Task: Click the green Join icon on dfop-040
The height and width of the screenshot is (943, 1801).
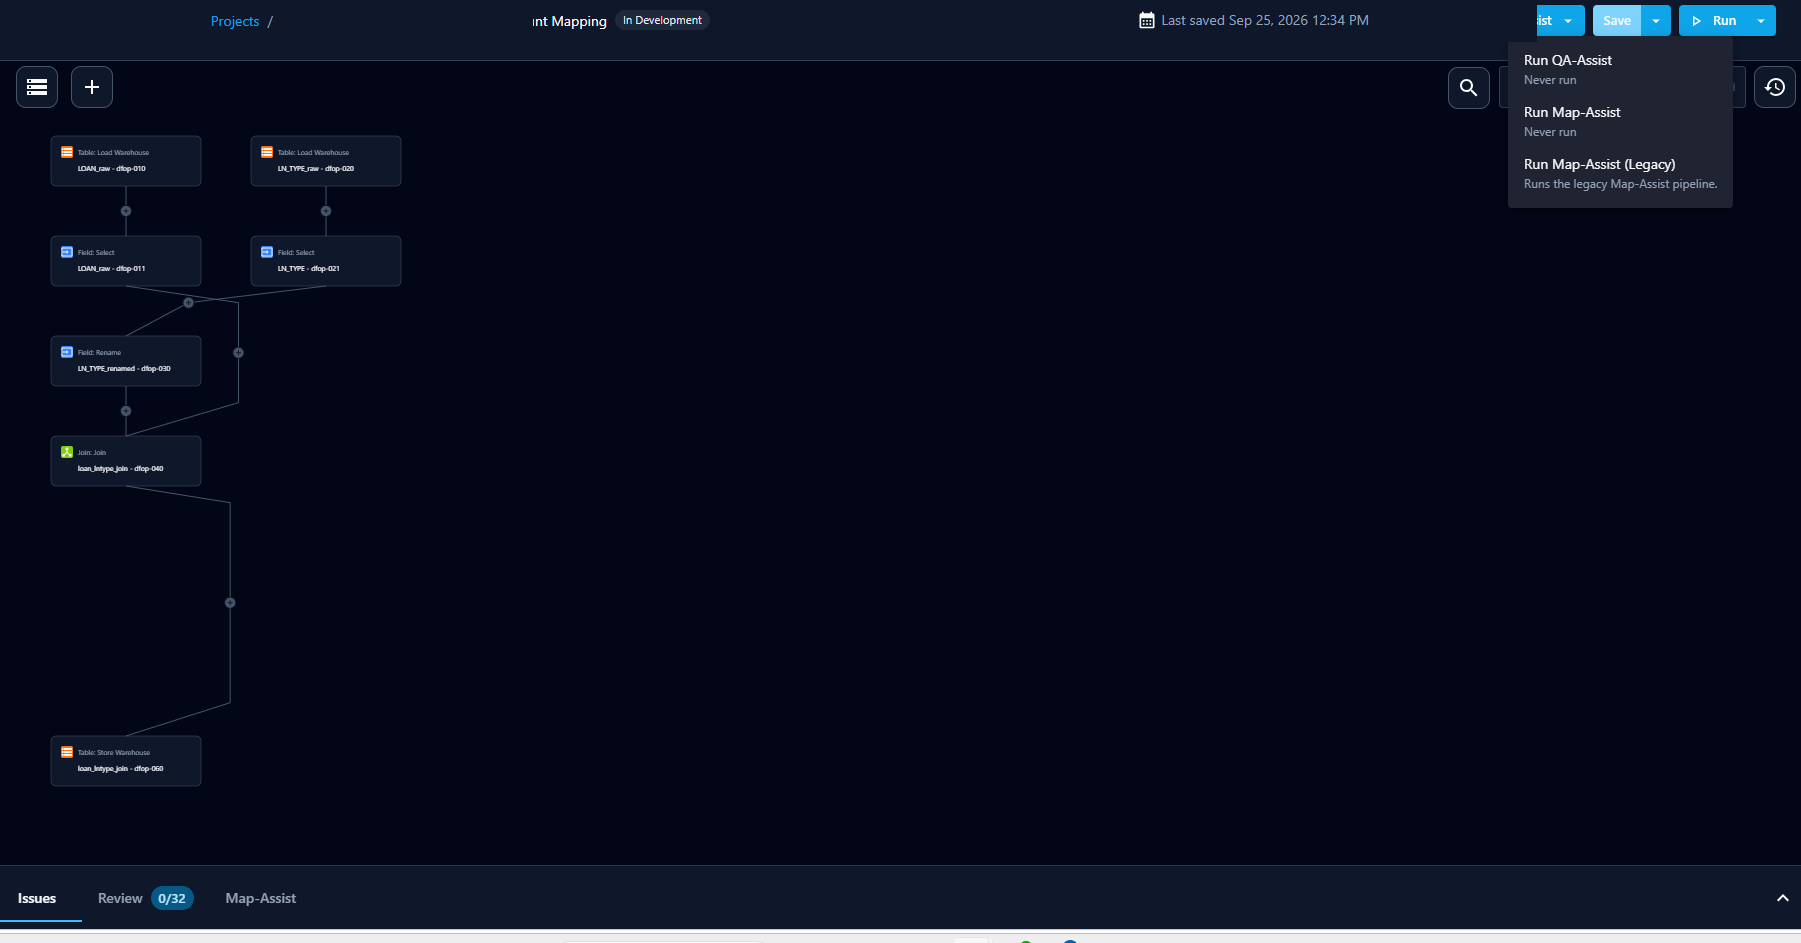Action: point(67,452)
